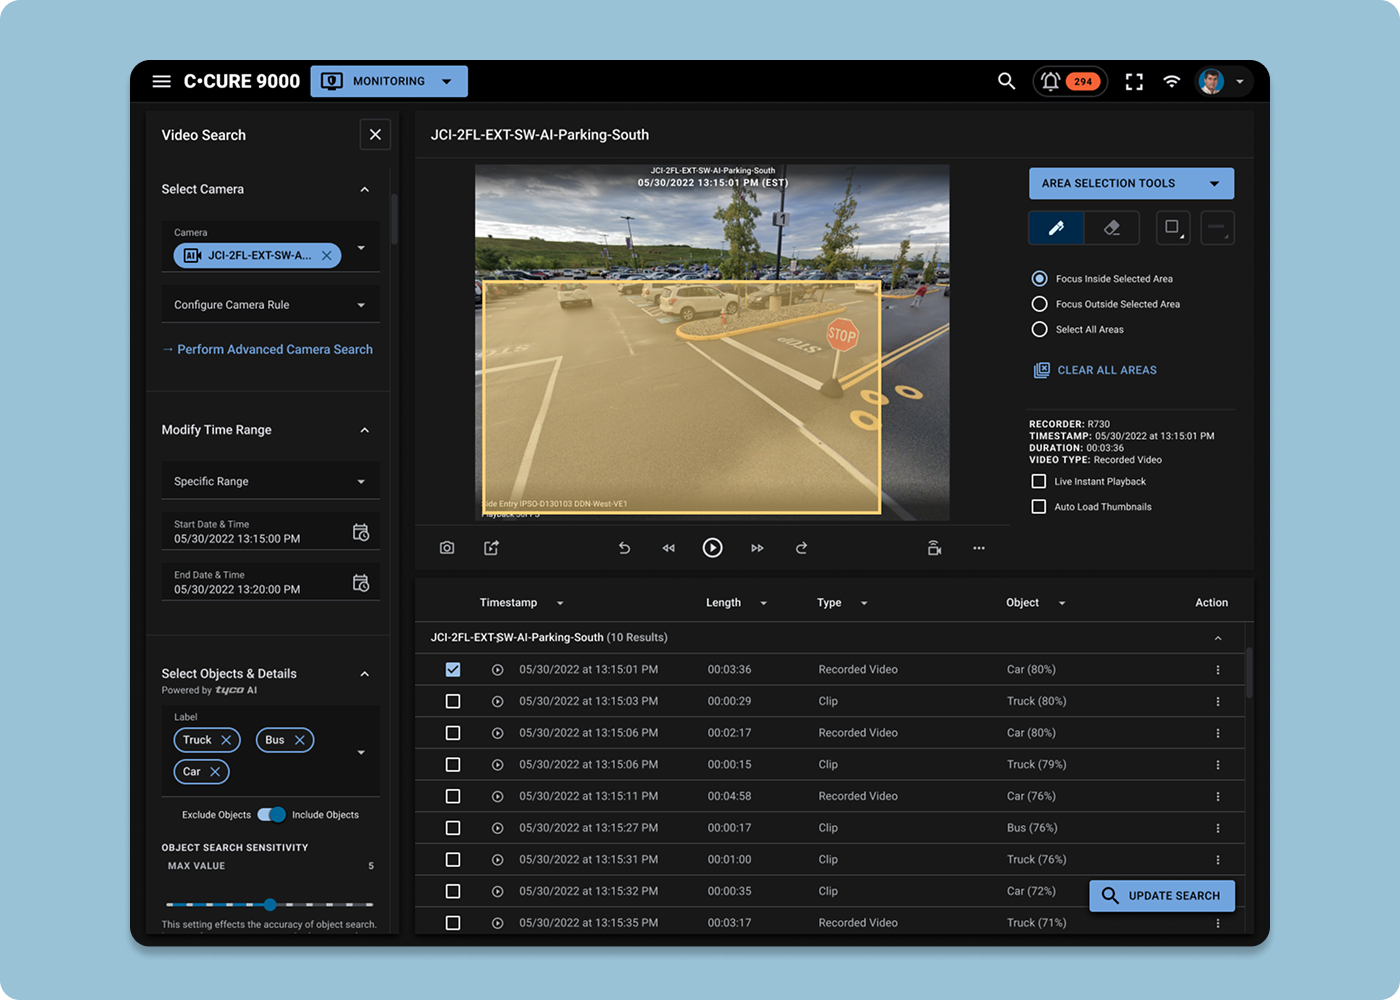This screenshot has width=1400, height=1000.
Task: Take a snapshot with the camera icon
Action: tap(447, 547)
